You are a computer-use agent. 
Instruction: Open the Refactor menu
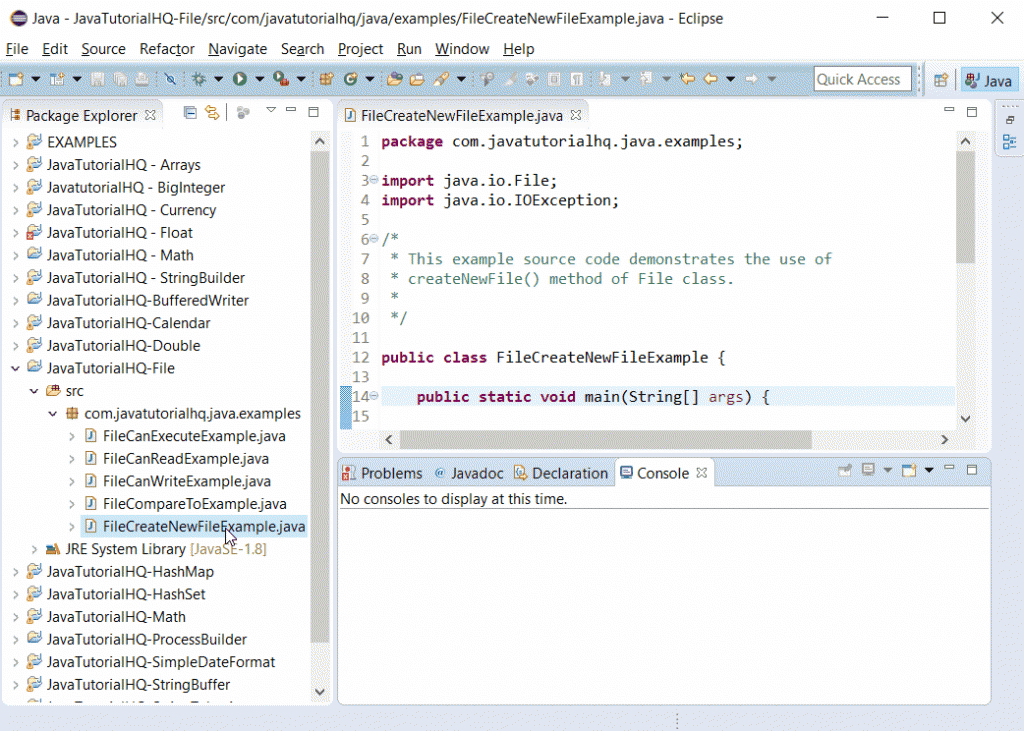(166, 48)
